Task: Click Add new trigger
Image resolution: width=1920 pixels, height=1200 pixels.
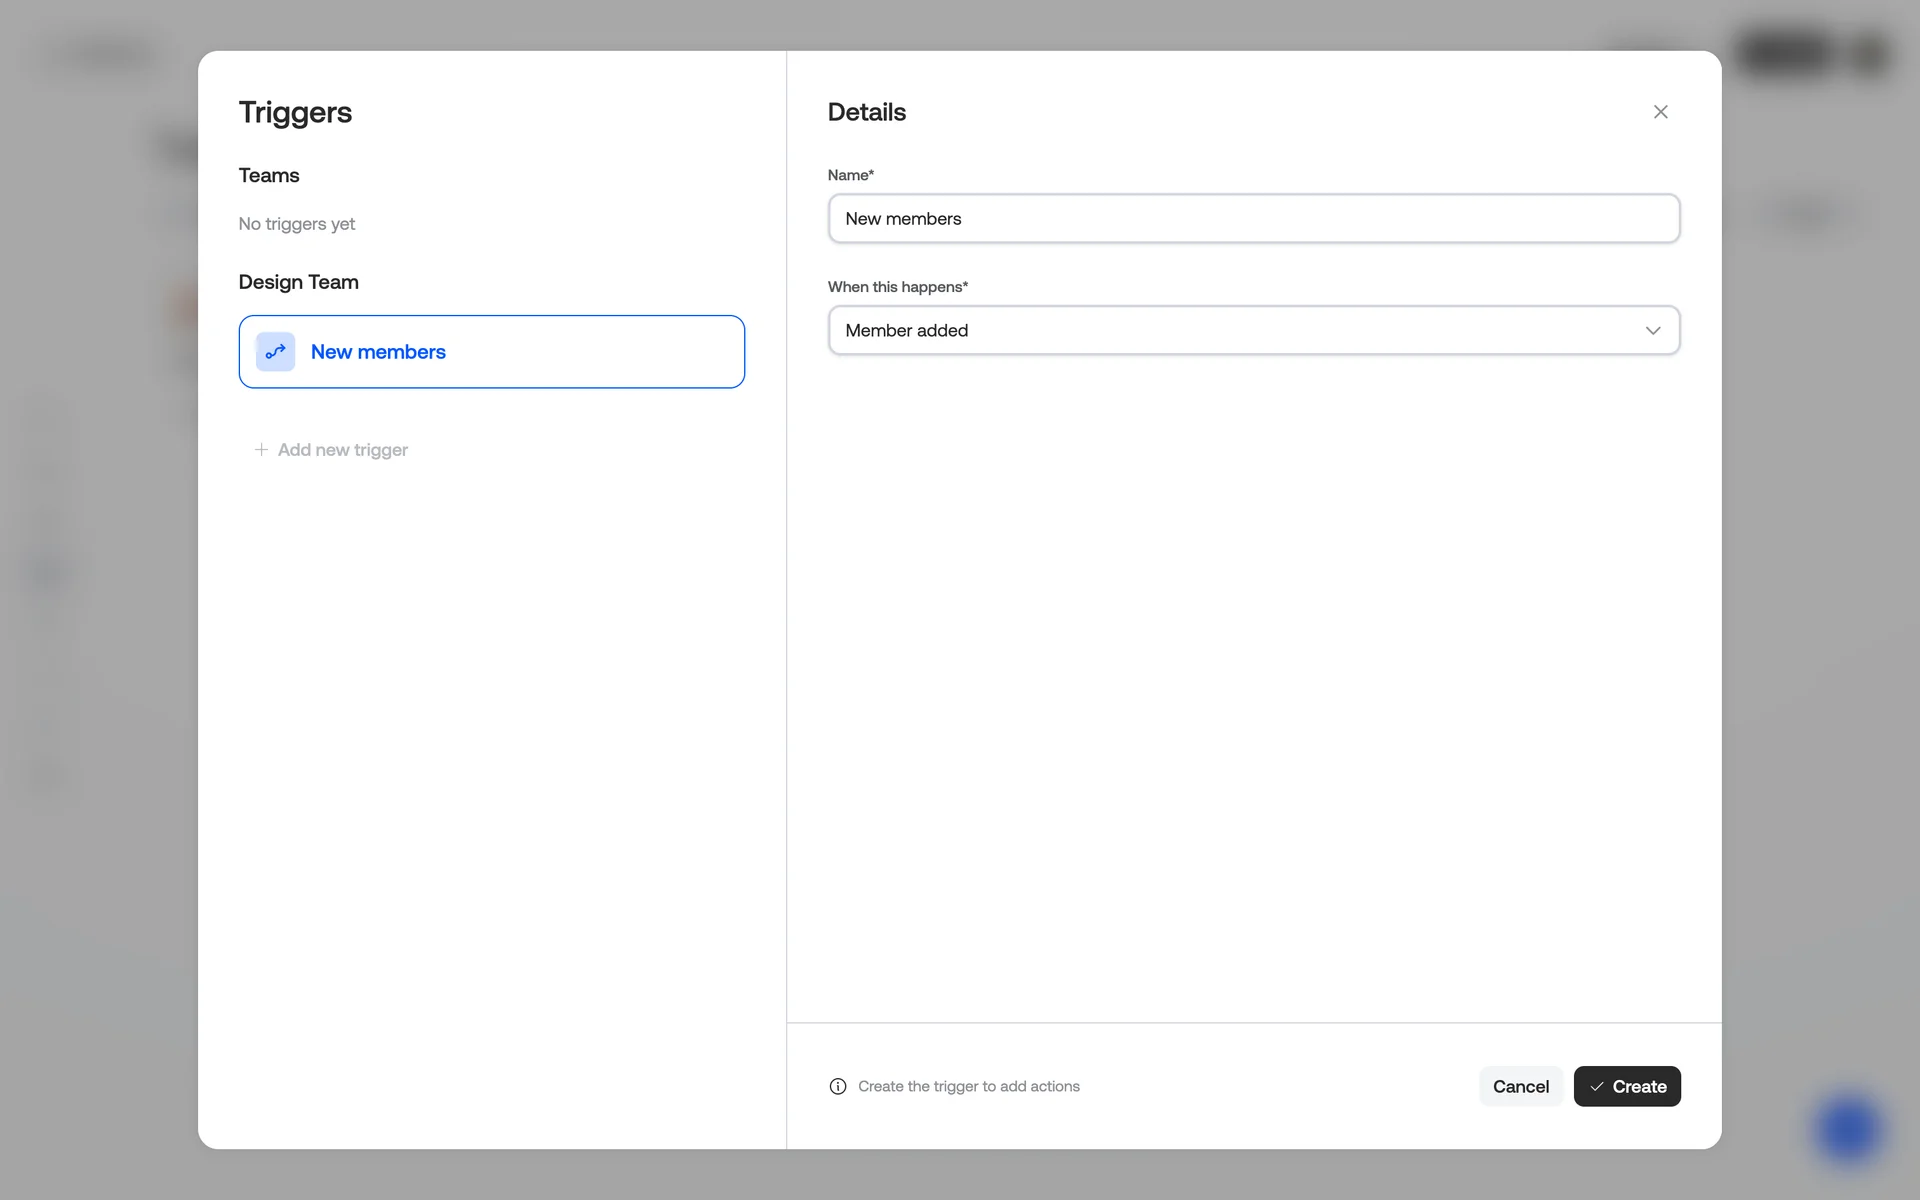Action: coord(342,450)
